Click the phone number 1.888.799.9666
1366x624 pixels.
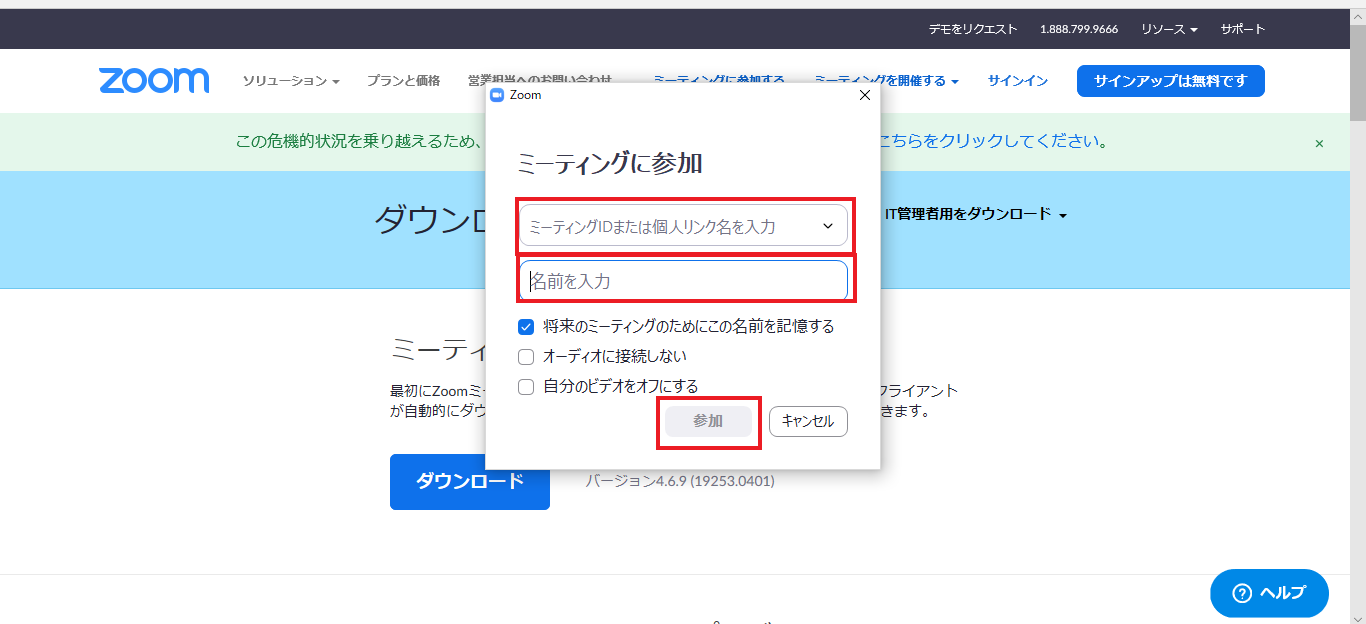(x=1079, y=29)
